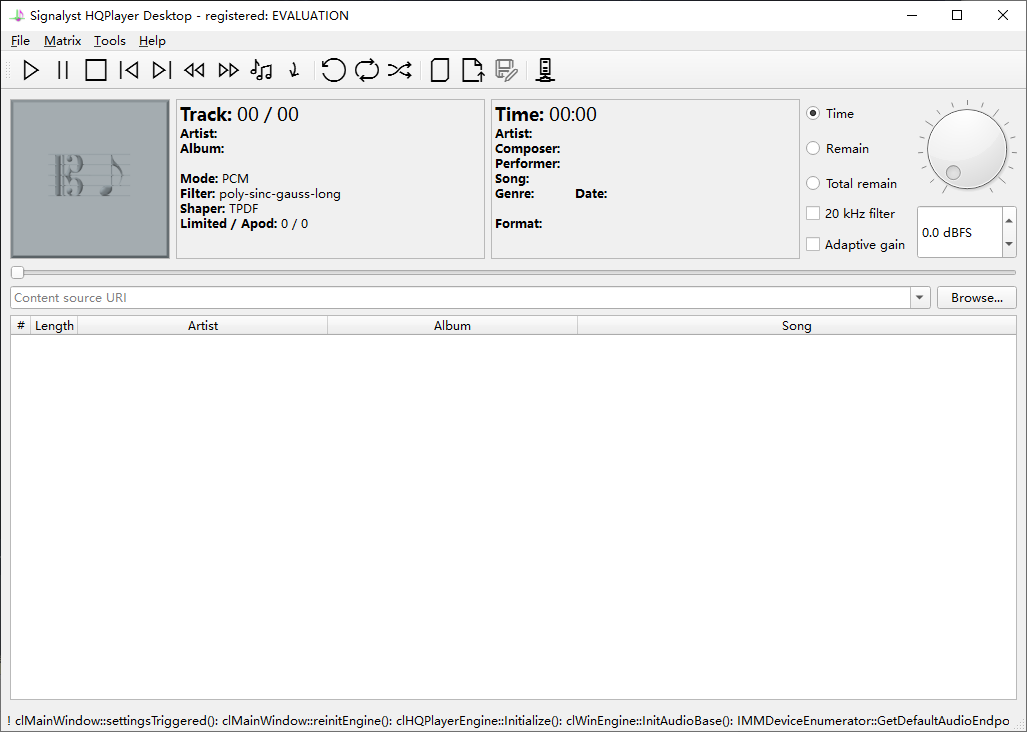Image resolution: width=1027 pixels, height=732 pixels.
Task: Skip to the next track
Action: click(161, 70)
